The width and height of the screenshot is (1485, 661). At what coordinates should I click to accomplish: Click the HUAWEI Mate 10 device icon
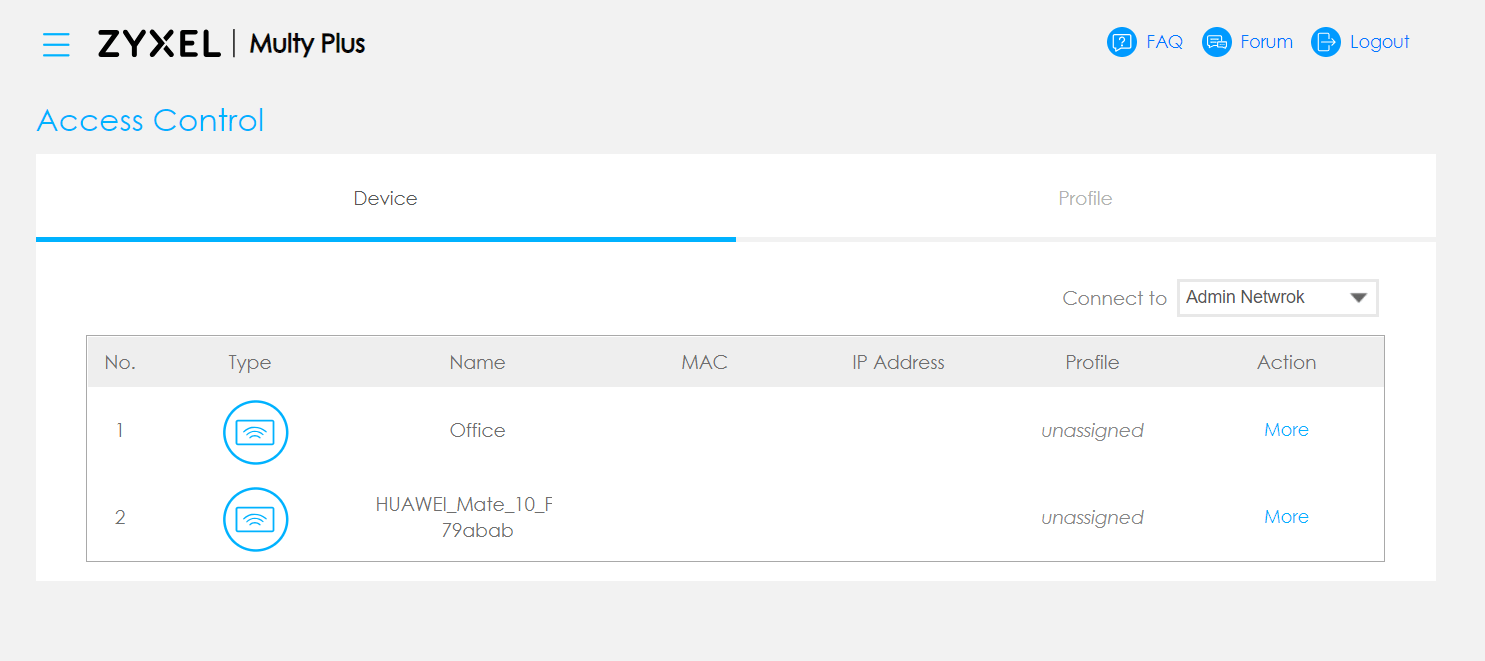coord(255,519)
